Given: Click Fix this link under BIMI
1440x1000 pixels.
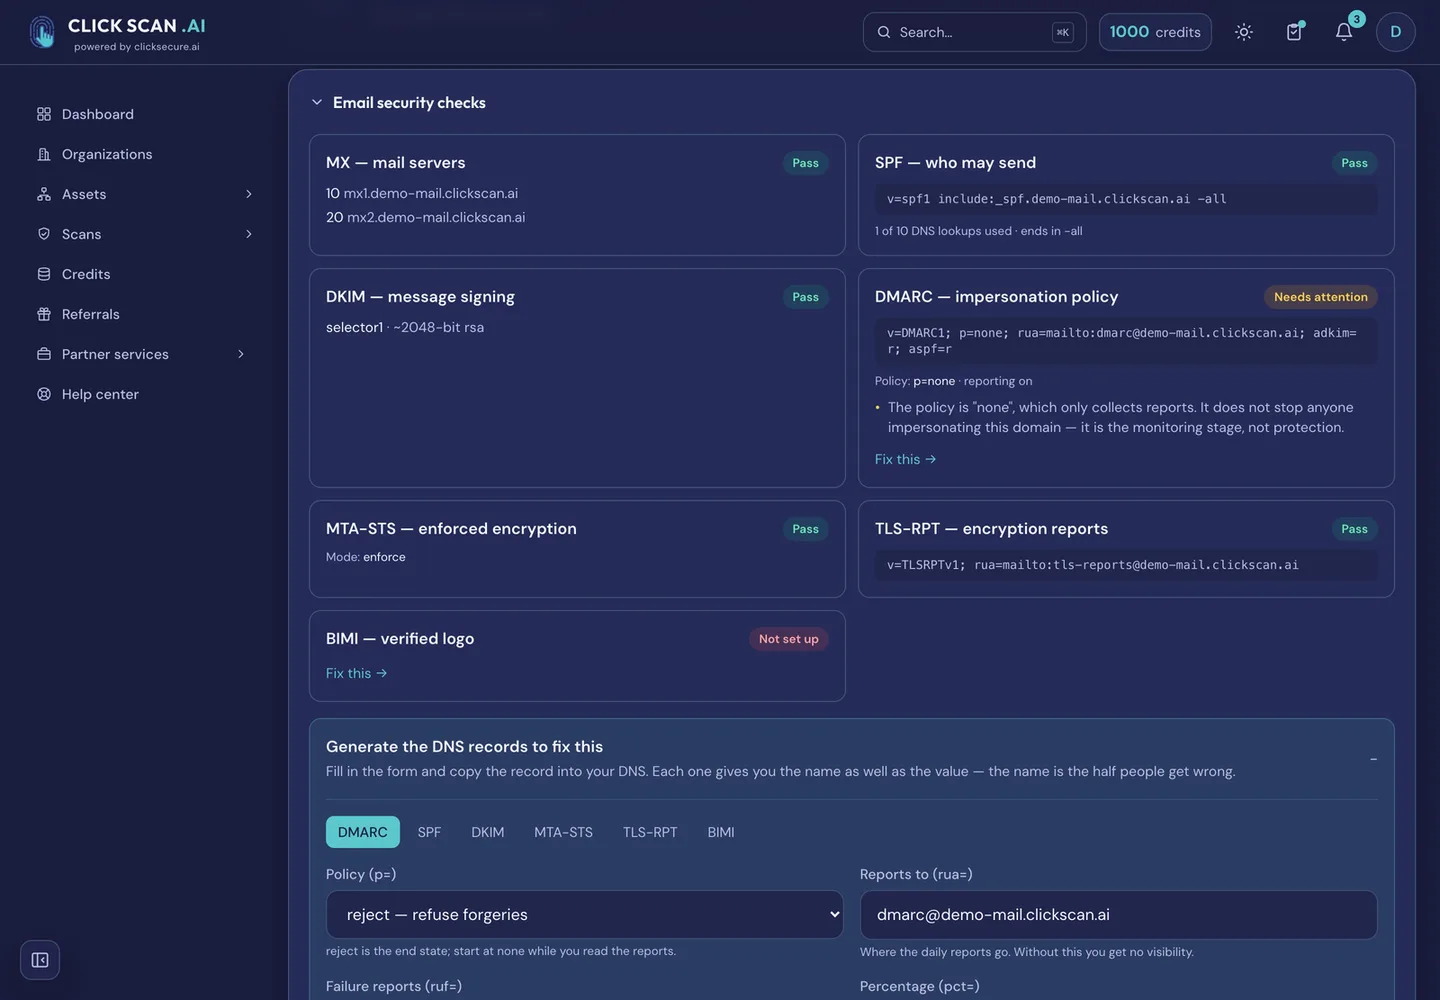Looking at the screenshot, I should click(x=356, y=673).
